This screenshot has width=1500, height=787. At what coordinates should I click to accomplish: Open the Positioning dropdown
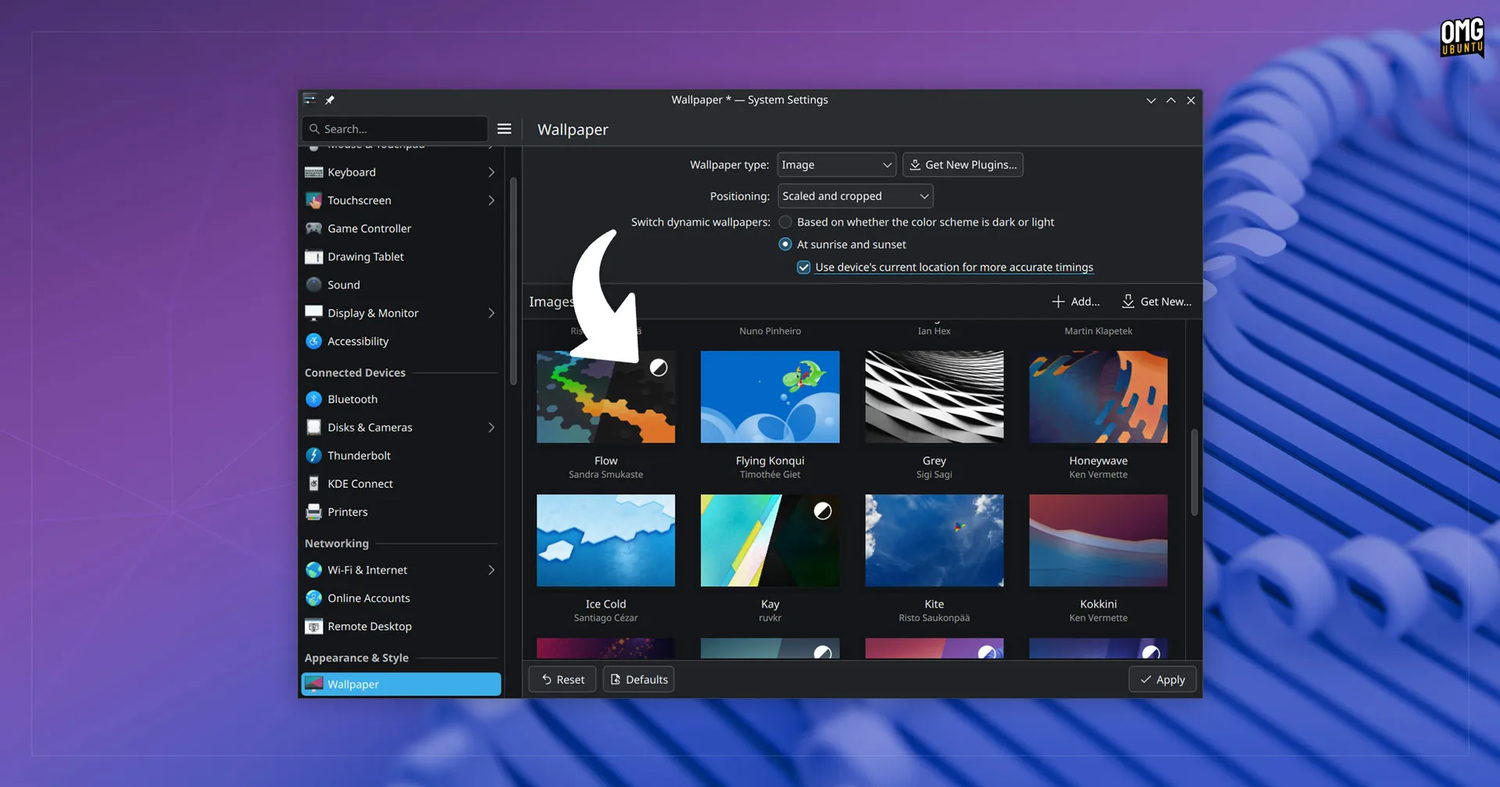855,196
